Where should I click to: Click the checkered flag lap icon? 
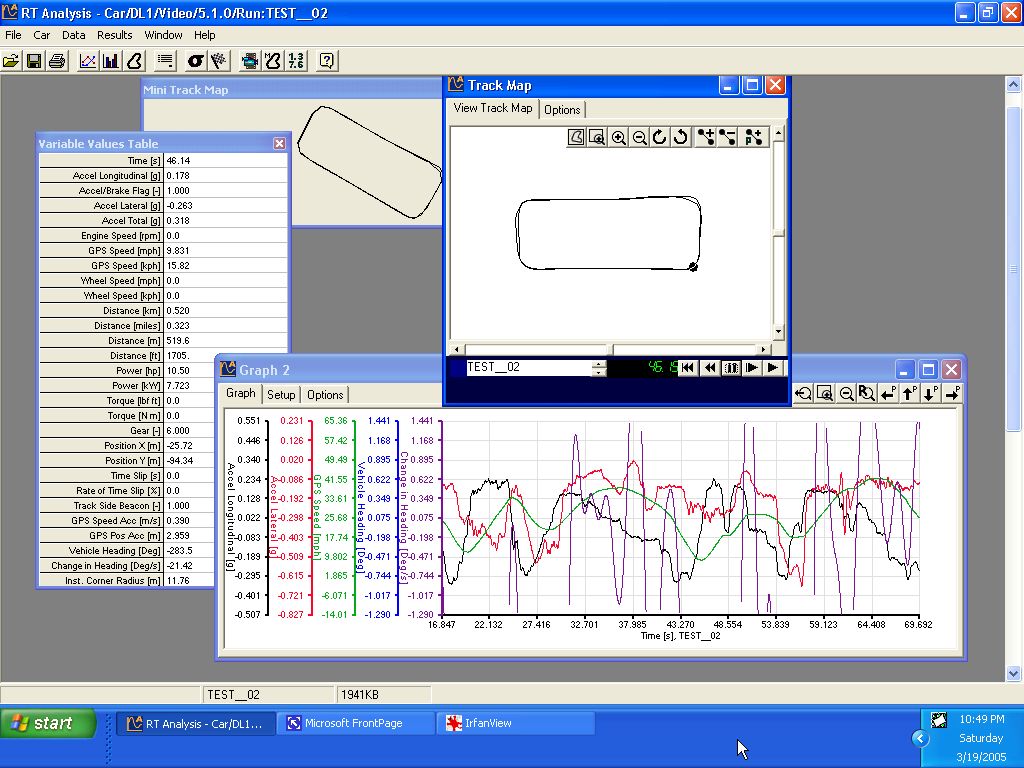219,61
